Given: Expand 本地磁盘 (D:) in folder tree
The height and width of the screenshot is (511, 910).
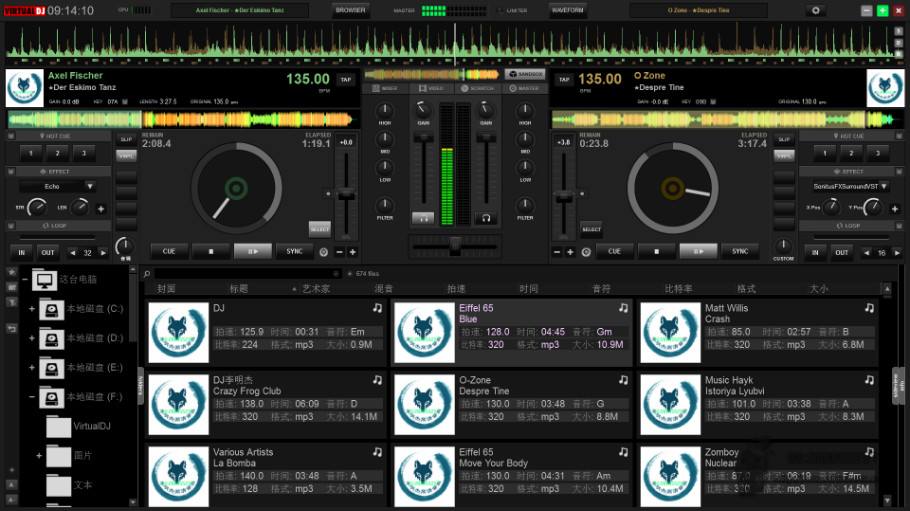Looking at the screenshot, I should (32, 339).
